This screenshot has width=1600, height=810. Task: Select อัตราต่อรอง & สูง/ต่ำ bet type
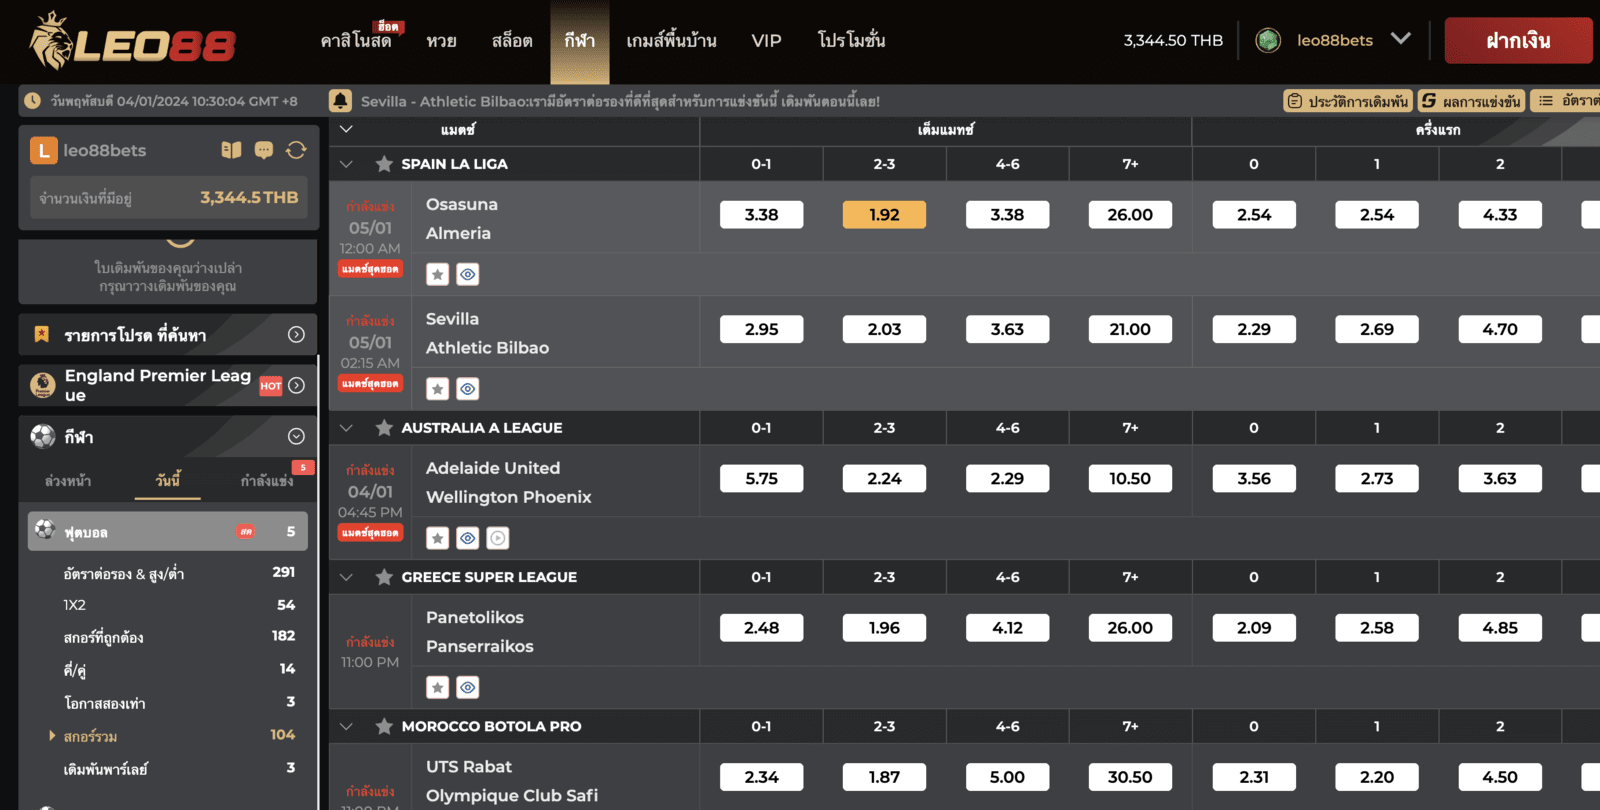coord(124,573)
